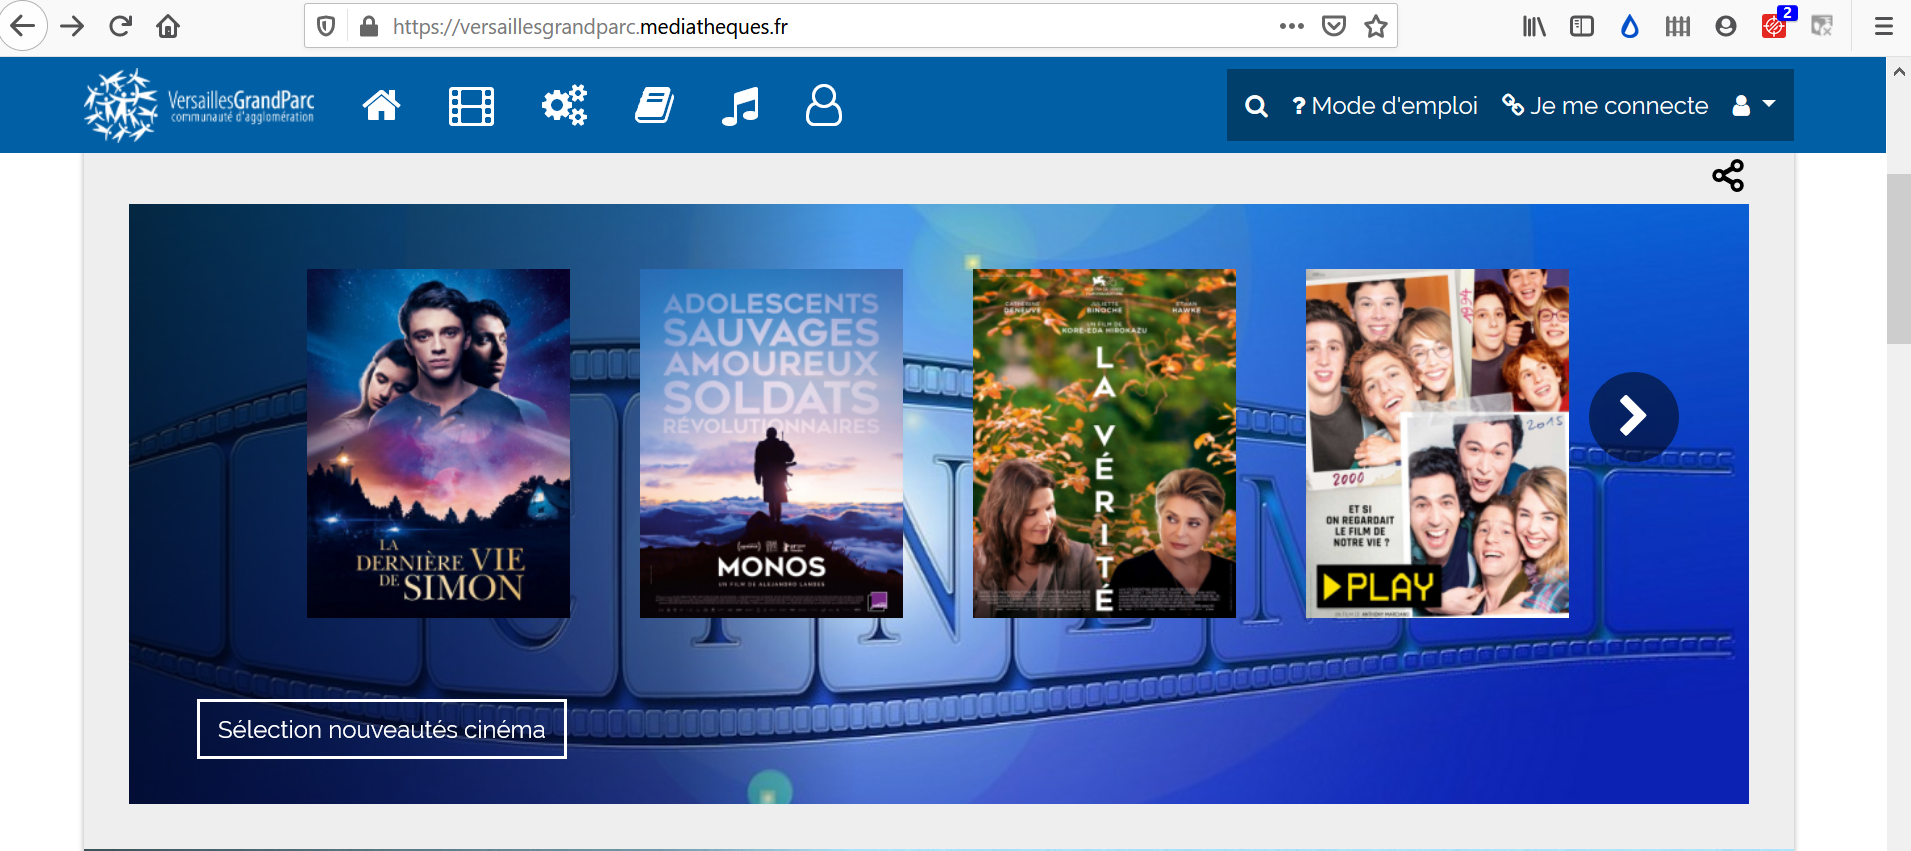Go back using the browser back arrow
This screenshot has height=851, width=1911.
point(23,26)
